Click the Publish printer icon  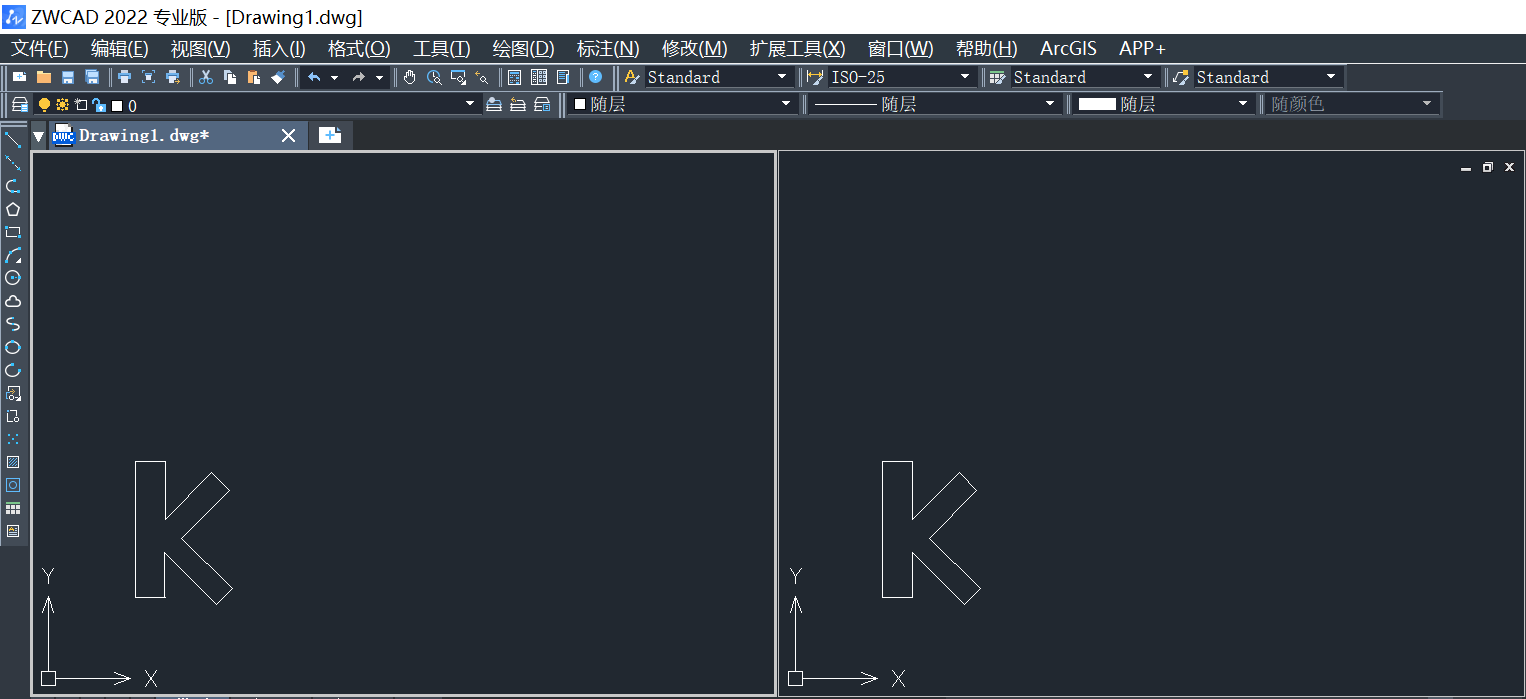(x=172, y=77)
